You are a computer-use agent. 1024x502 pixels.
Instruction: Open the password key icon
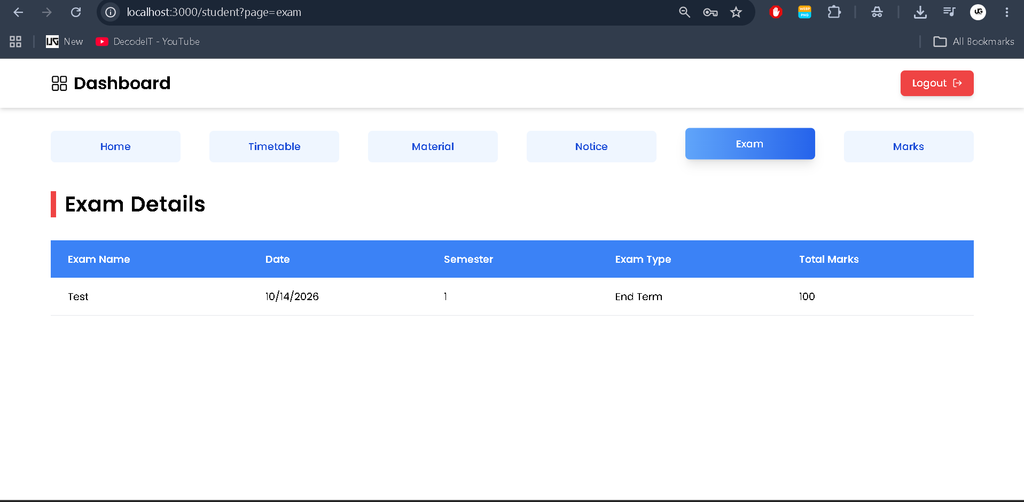point(711,12)
